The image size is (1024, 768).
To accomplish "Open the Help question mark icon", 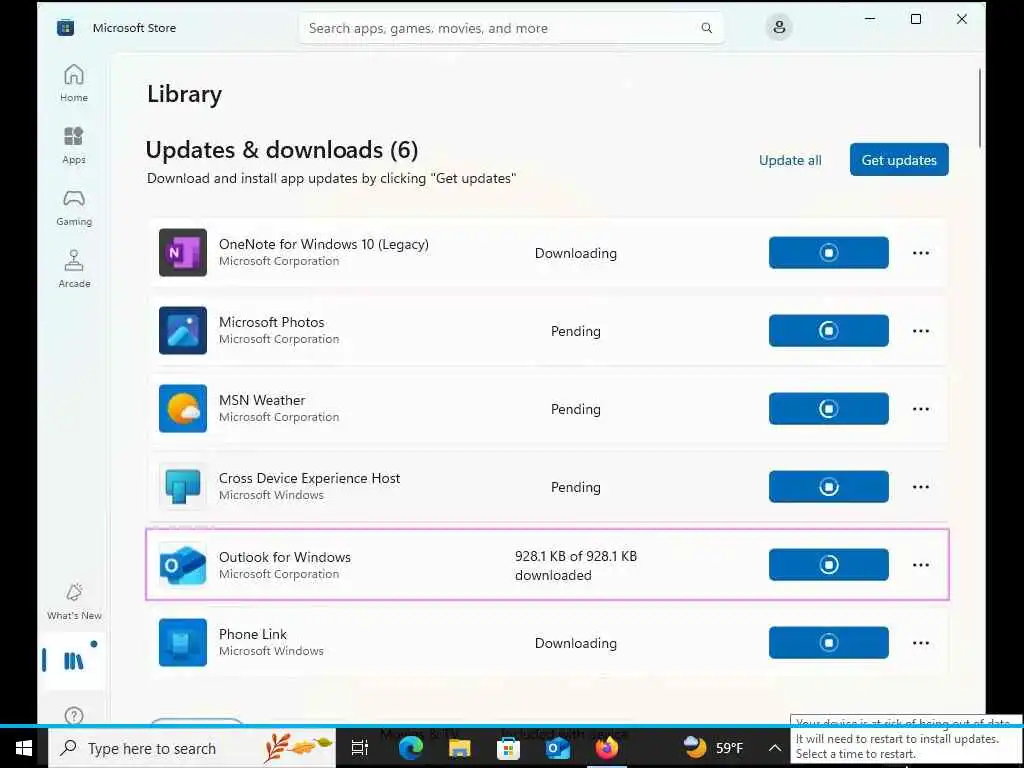I will tap(74, 715).
